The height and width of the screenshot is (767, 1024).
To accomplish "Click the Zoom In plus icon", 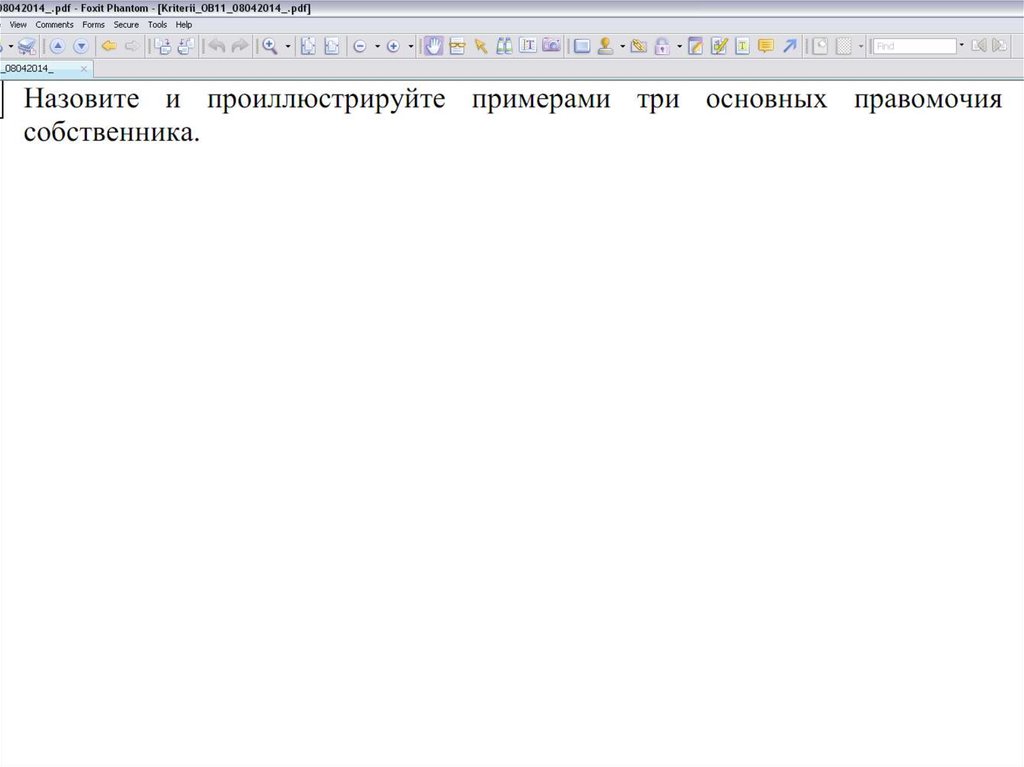I will (393, 46).
